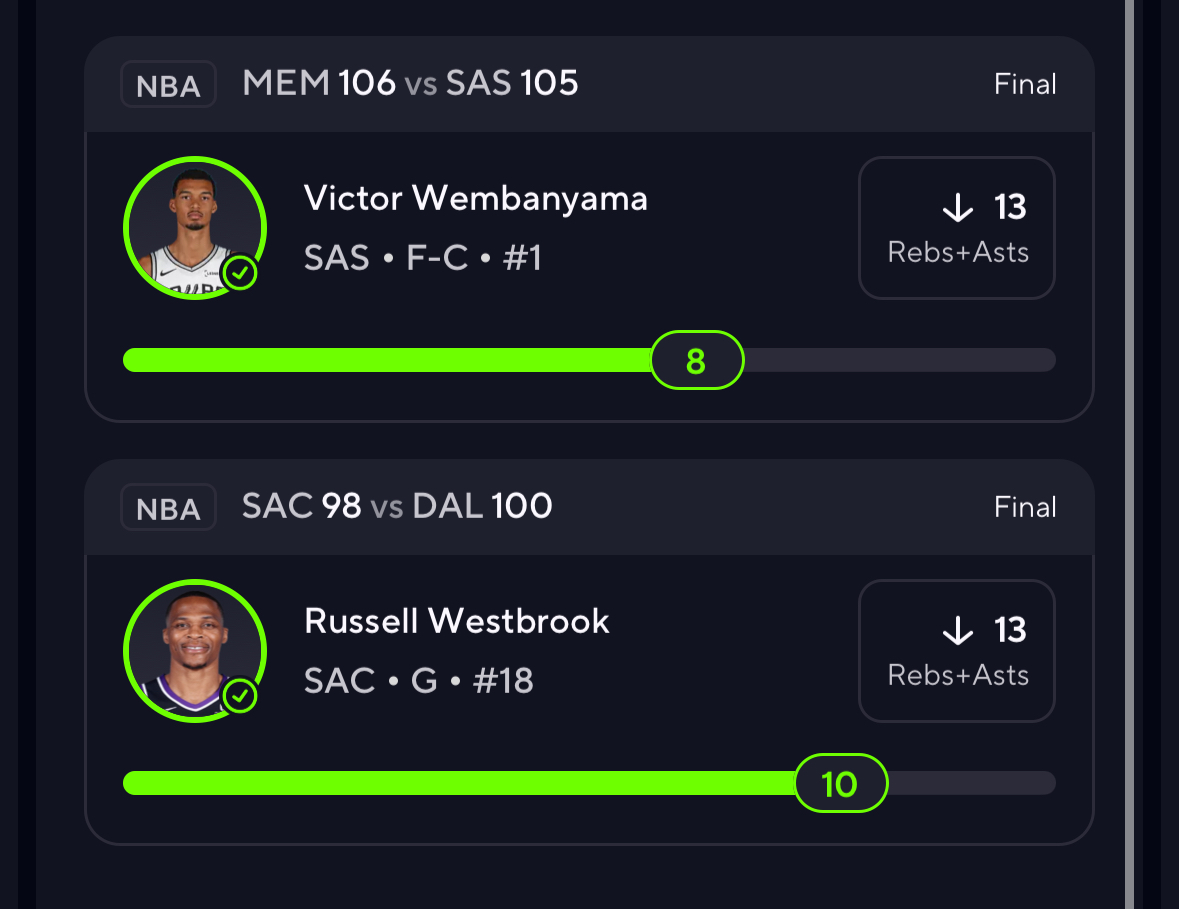Open Wembanyama's 13 Rebs+Asts projection box
Screen dimensions: 1179x909
click(957, 228)
